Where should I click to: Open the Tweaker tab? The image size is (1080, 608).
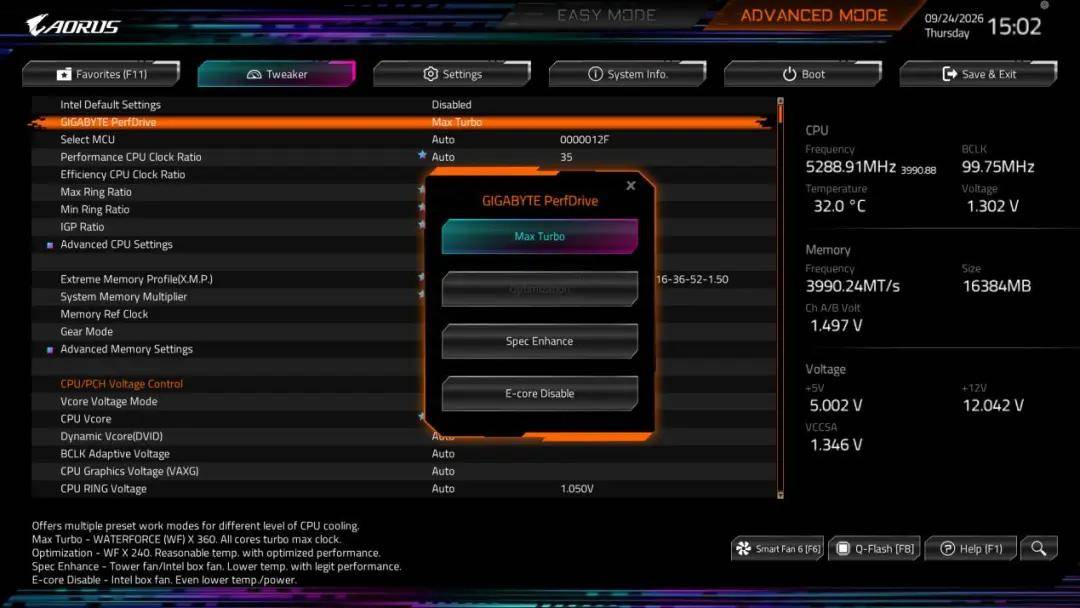pos(276,74)
